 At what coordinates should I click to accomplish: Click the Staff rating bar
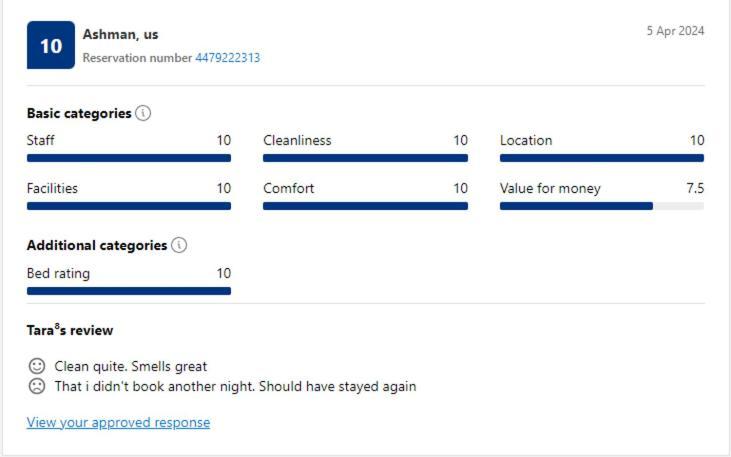(129, 158)
